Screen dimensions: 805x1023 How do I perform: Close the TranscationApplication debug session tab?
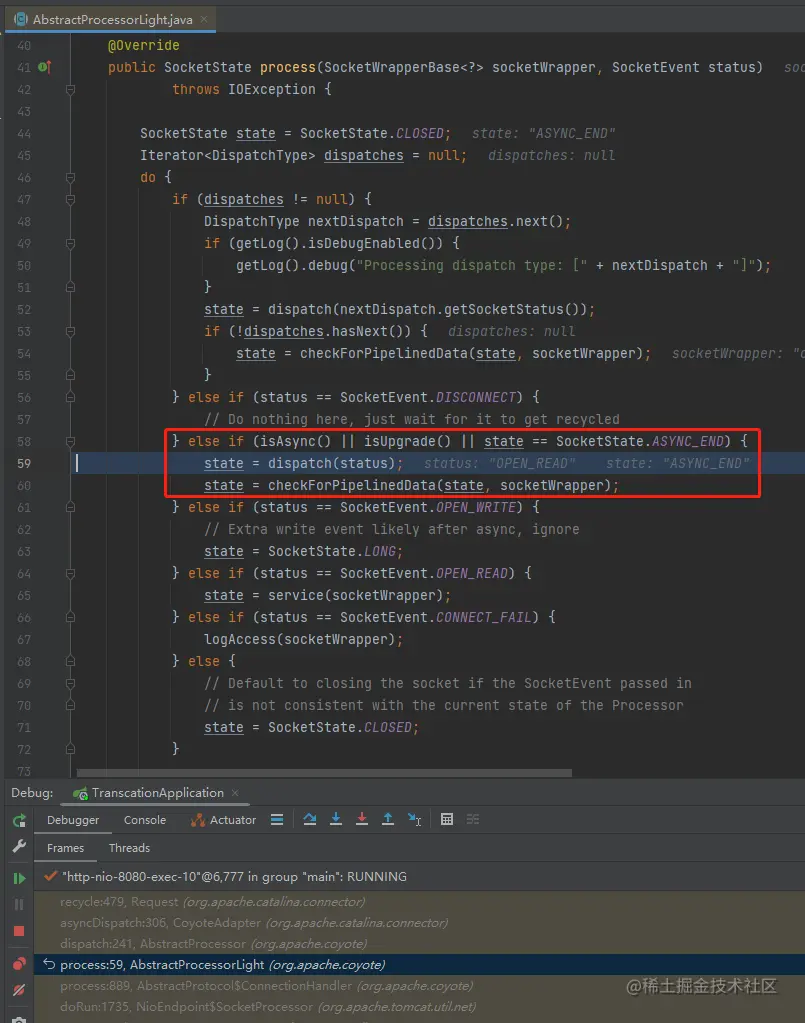[x=235, y=793]
